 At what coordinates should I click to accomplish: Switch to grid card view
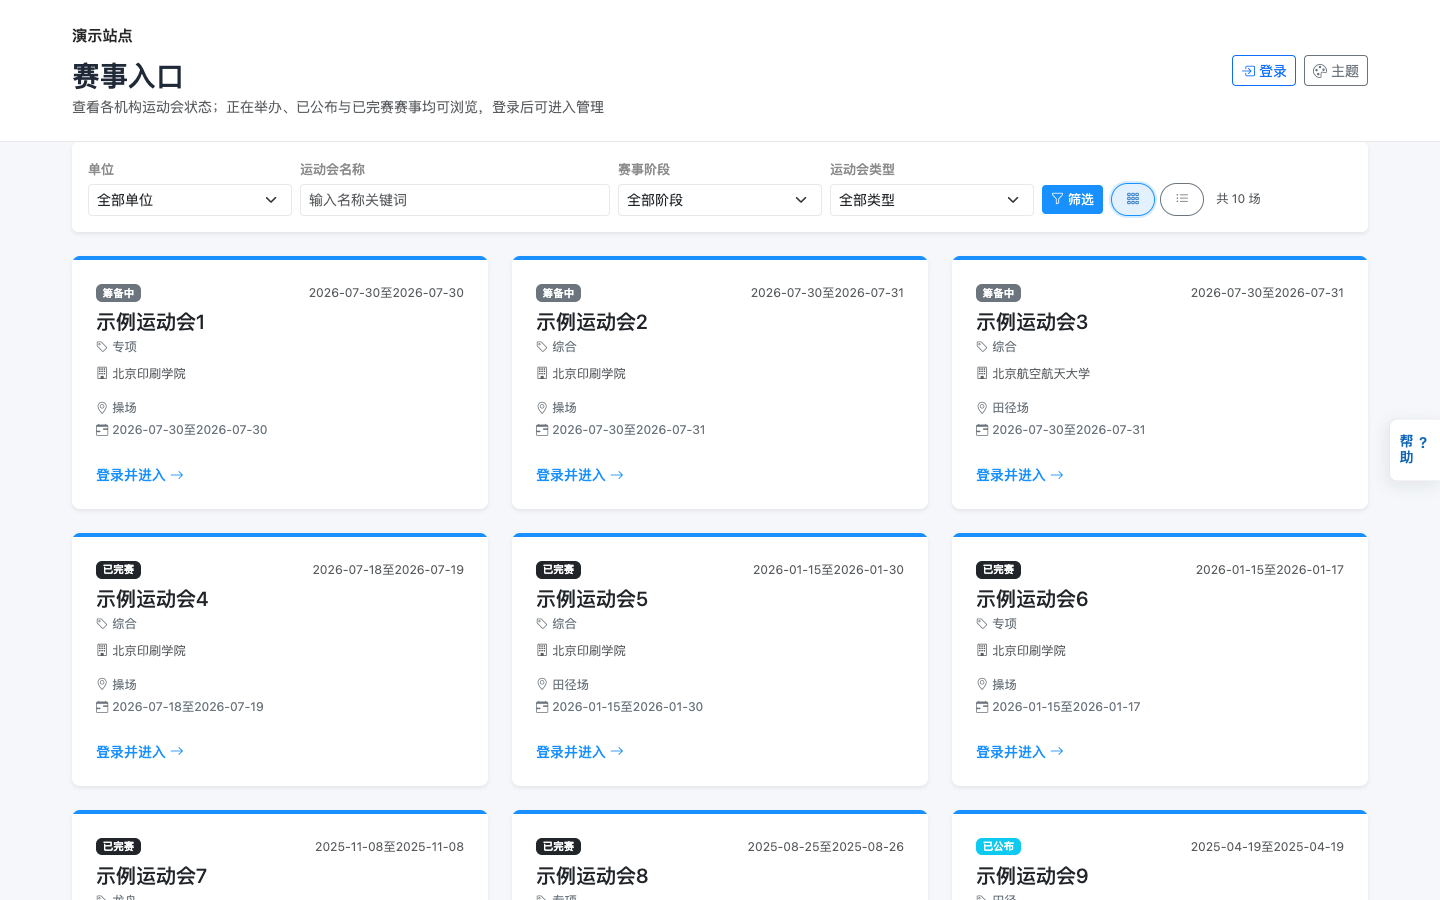click(x=1133, y=199)
